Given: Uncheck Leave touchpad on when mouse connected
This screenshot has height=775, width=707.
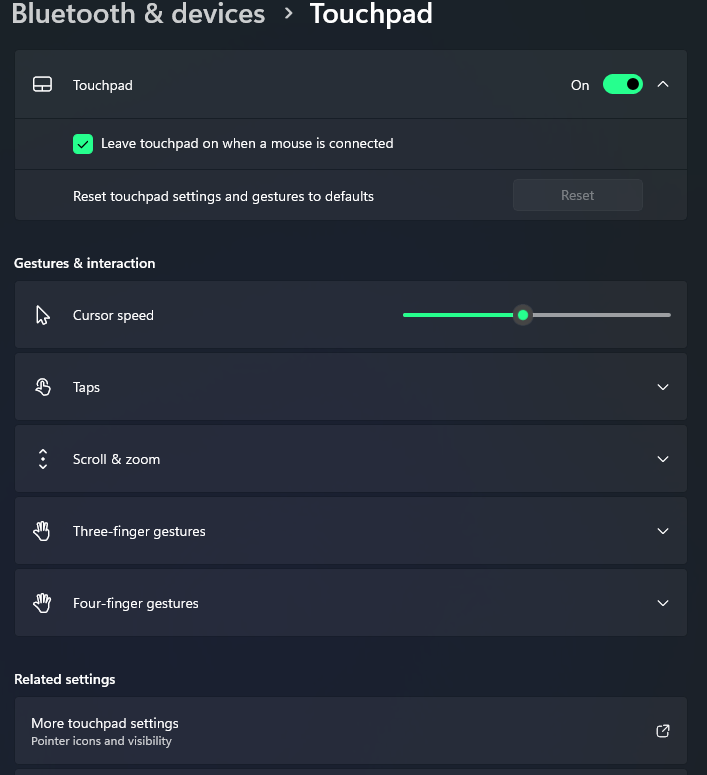Looking at the screenshot, I should coord(83,144).
